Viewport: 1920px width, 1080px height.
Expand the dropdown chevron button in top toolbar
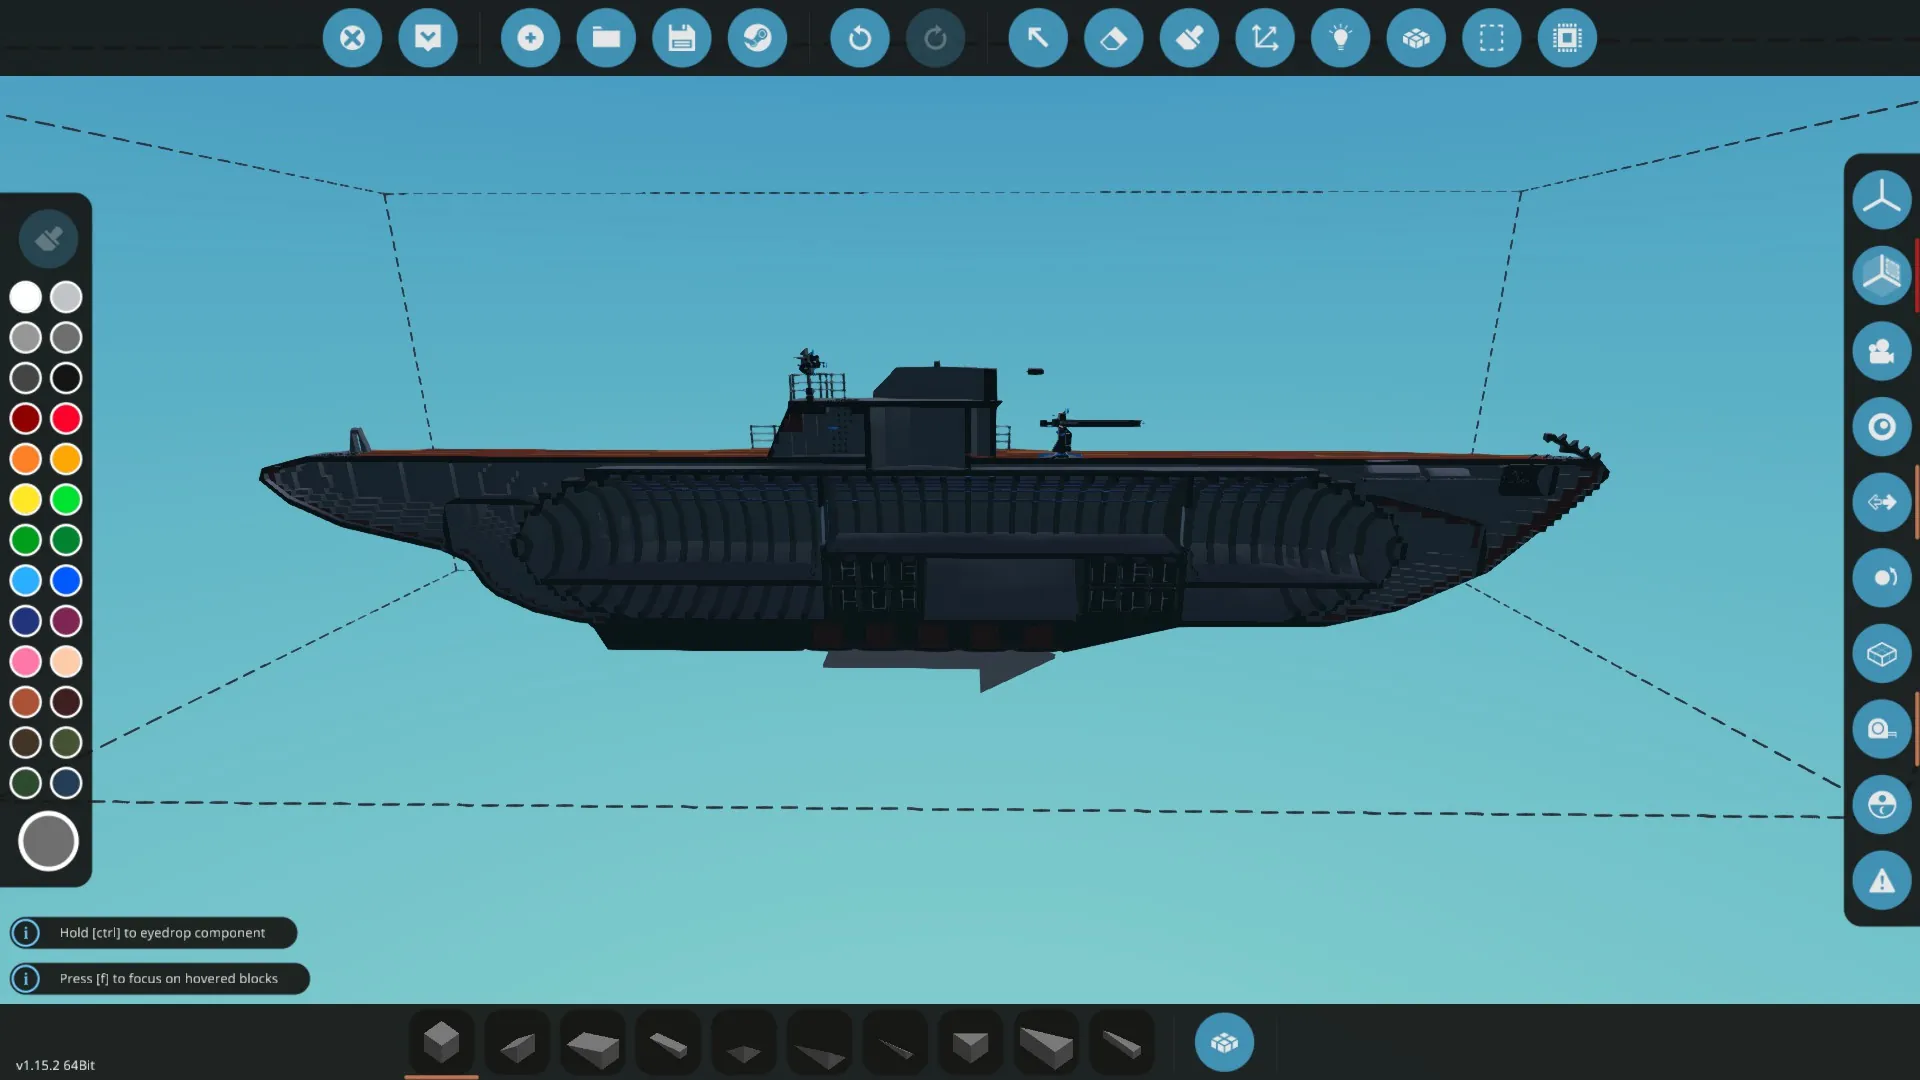click(428, 38)
